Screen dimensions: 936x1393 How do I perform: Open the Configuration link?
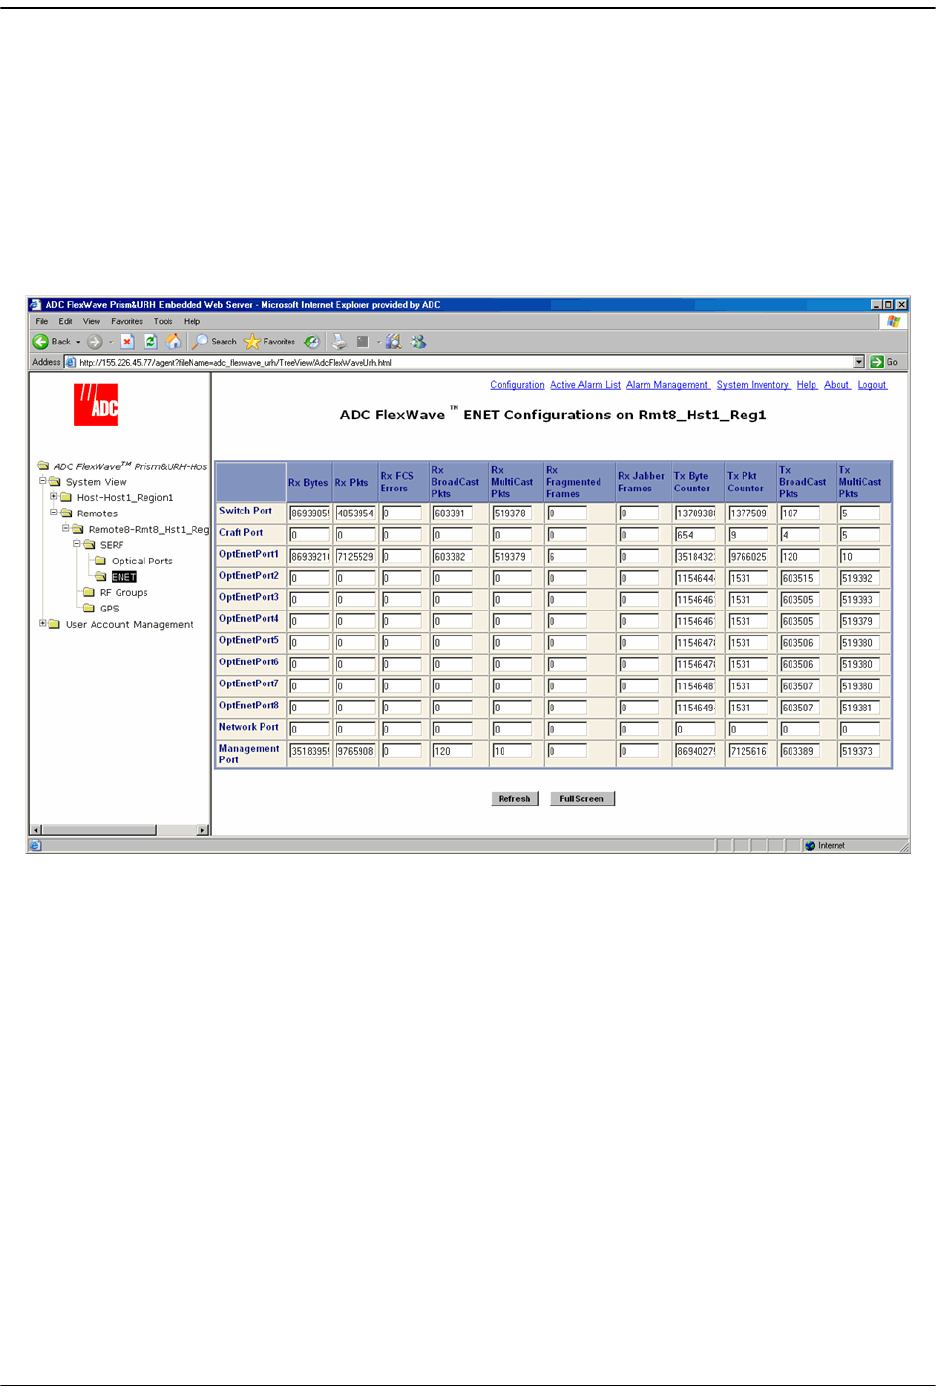pyautogui.click(x=517, y=385)
